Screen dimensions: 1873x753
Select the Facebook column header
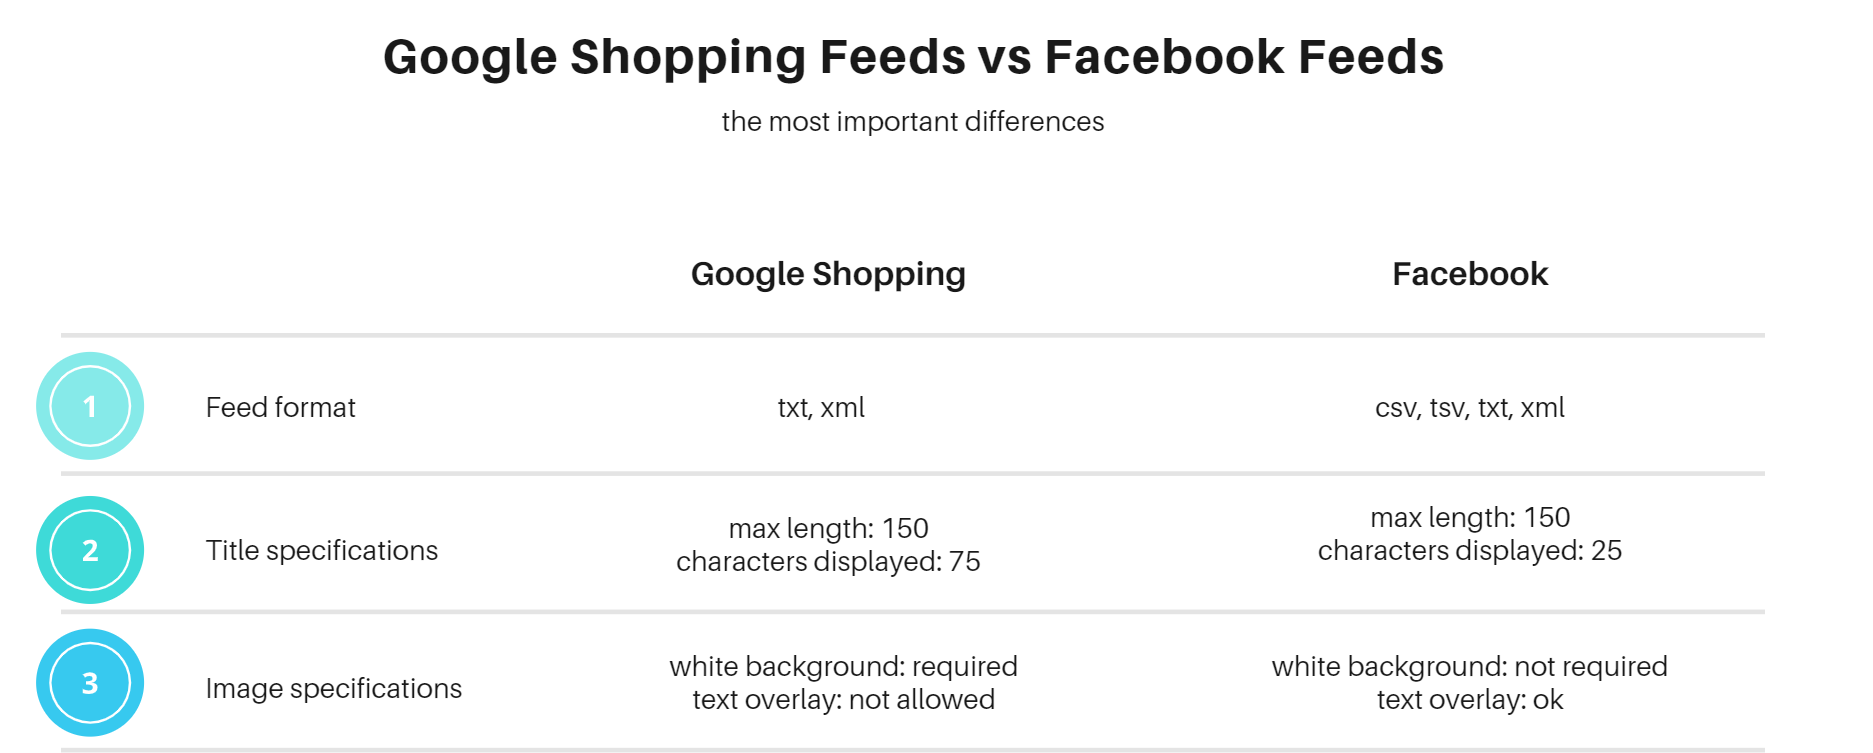coord(1469,274)
